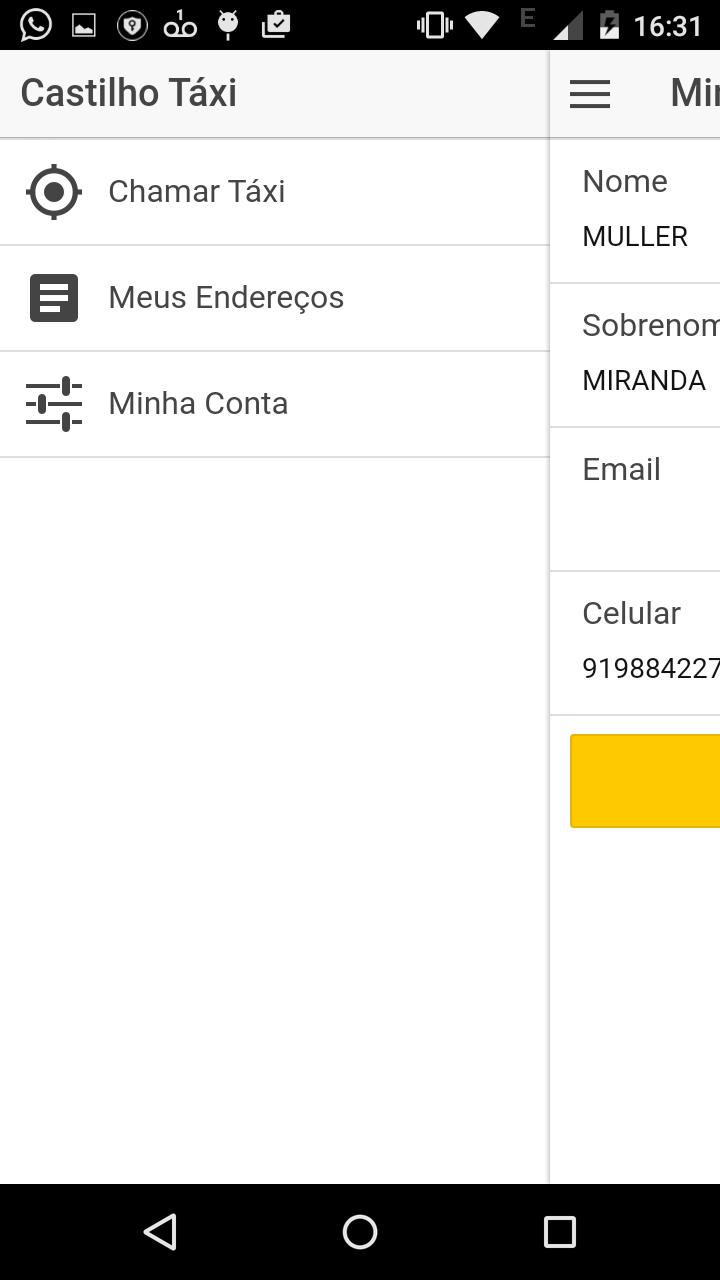
Task: Select the Nome field with MULLER
Action: click(635, 211)
